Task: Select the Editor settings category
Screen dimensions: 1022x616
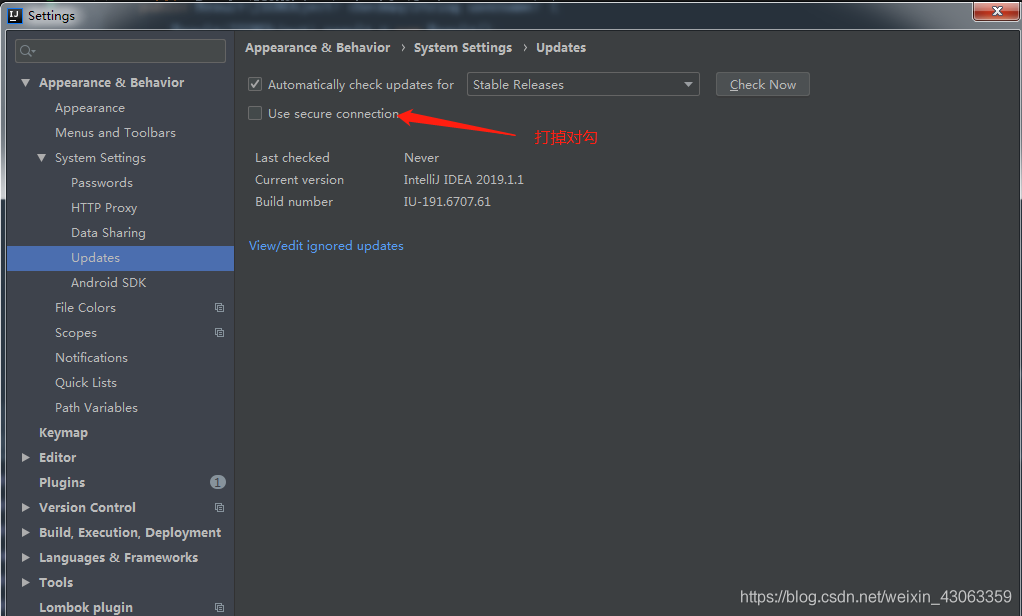Action: point(57,458)
